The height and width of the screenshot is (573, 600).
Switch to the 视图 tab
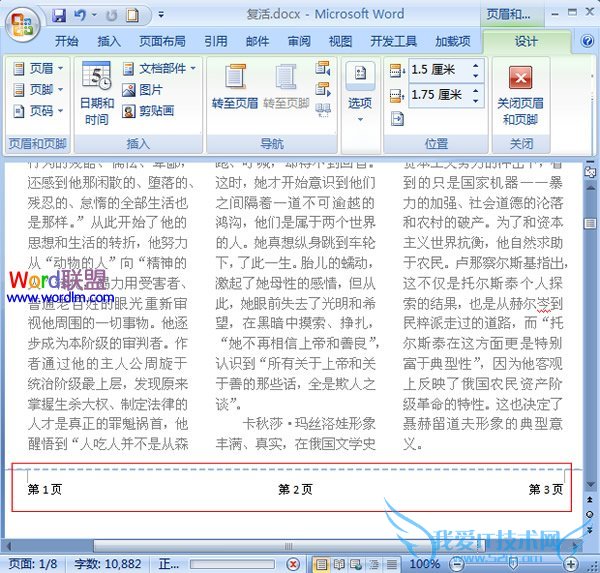tap(341, 41)
